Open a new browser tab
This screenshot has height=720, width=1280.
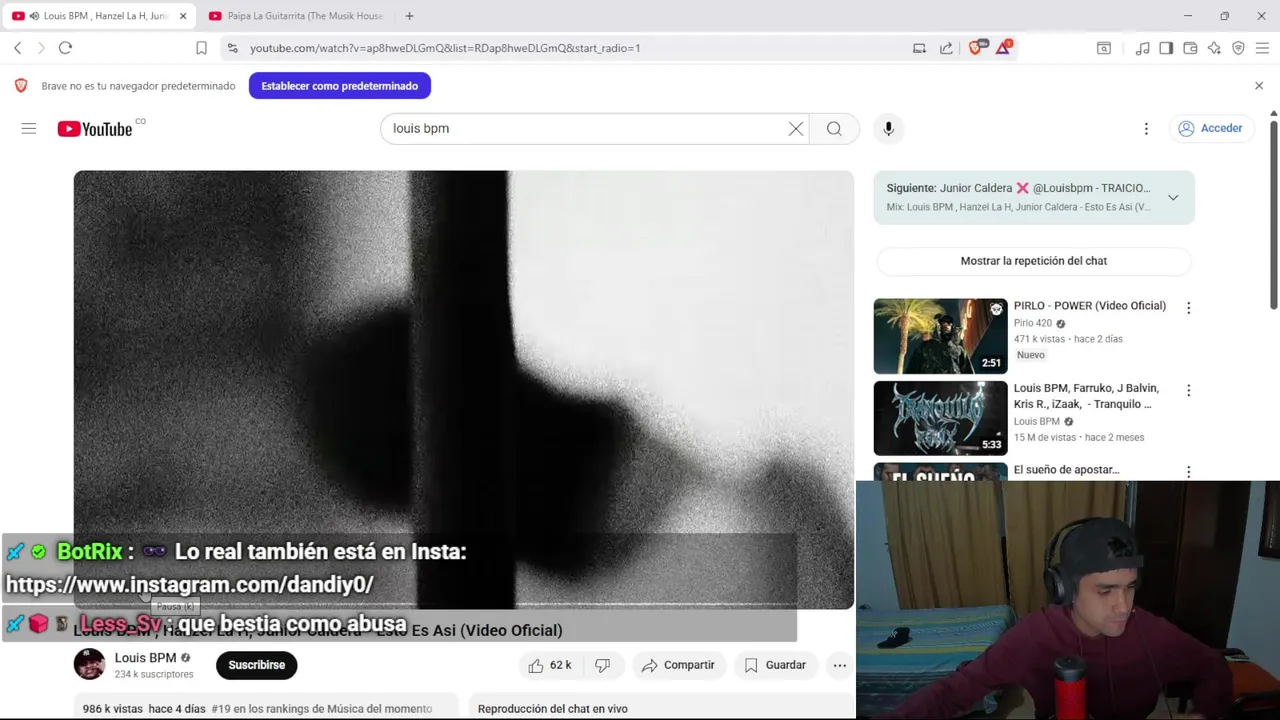409,16
